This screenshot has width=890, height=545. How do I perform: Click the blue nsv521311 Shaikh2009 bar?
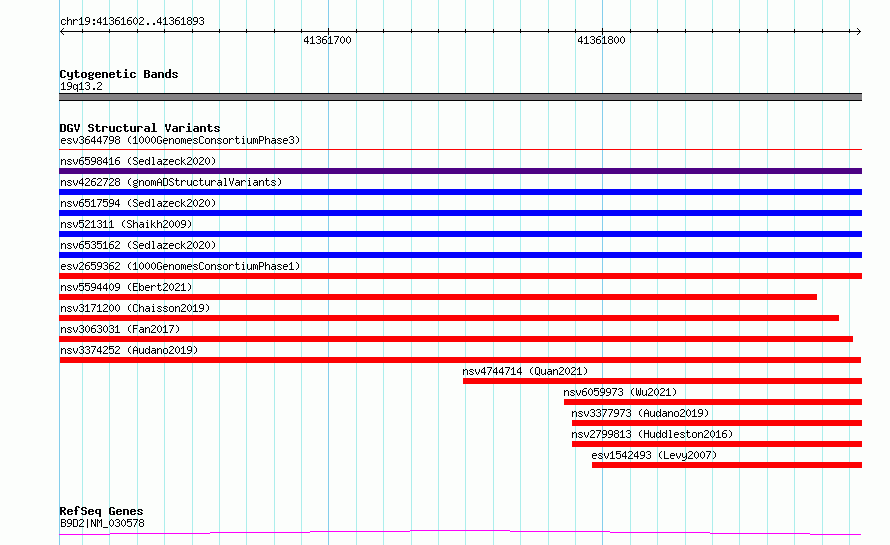coord(460,234)
